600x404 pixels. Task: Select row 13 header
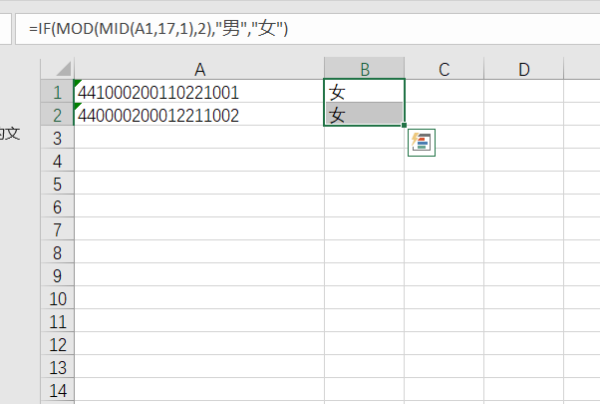point(57,367)
